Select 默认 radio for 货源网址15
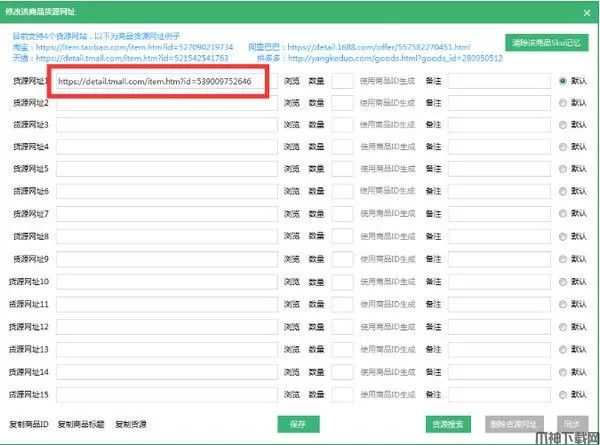Viewport: 600px width, 445px height. (563, 392)
